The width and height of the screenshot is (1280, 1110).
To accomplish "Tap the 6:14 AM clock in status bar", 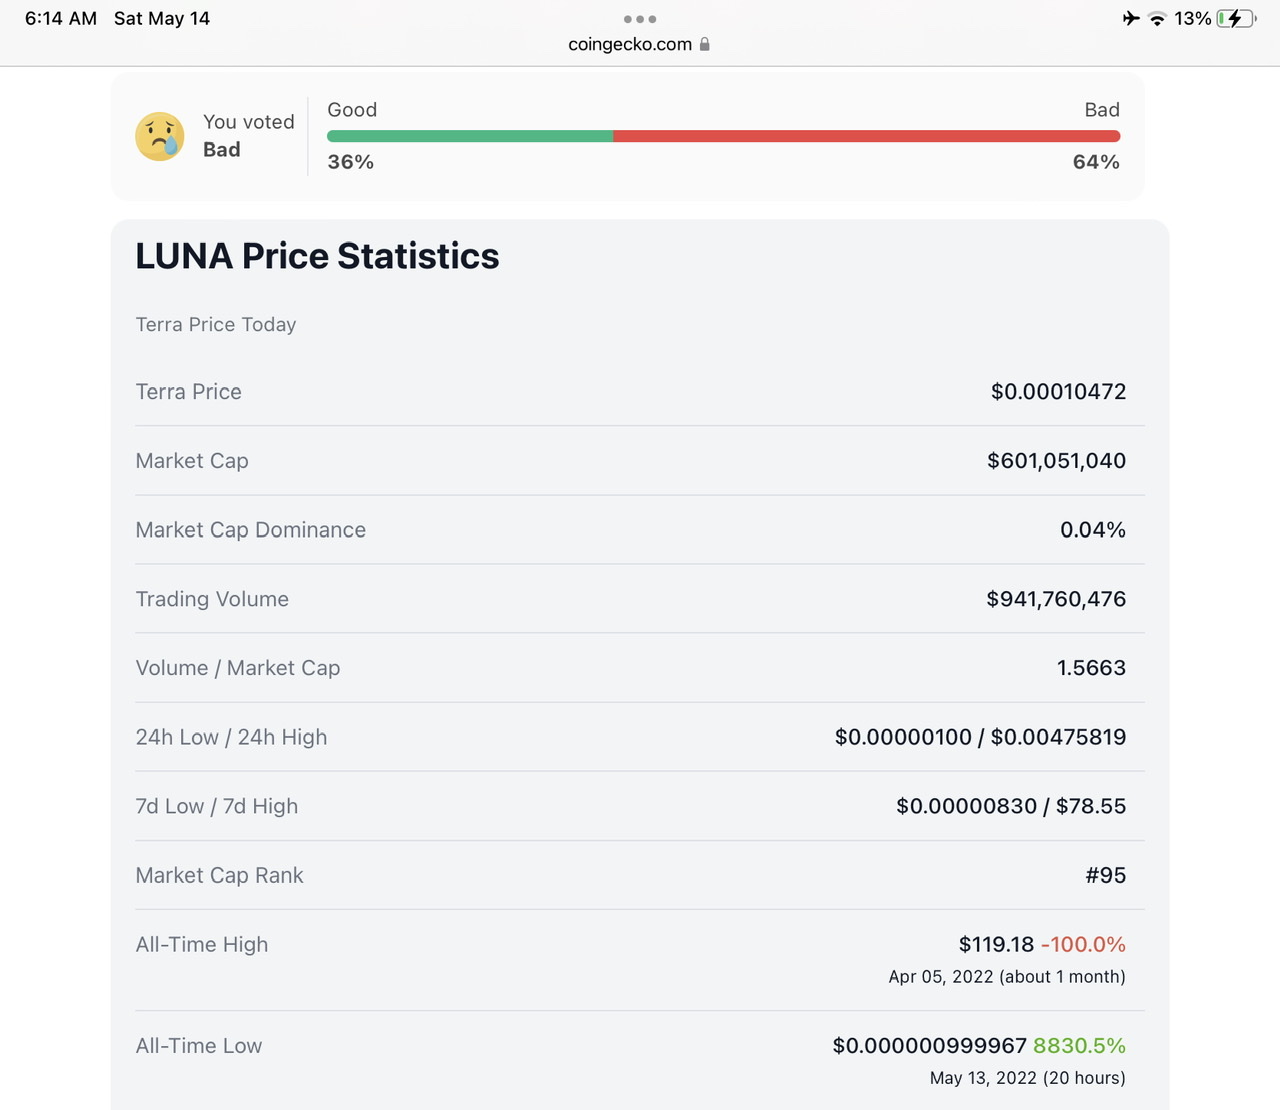I will [x=61, y=19].
